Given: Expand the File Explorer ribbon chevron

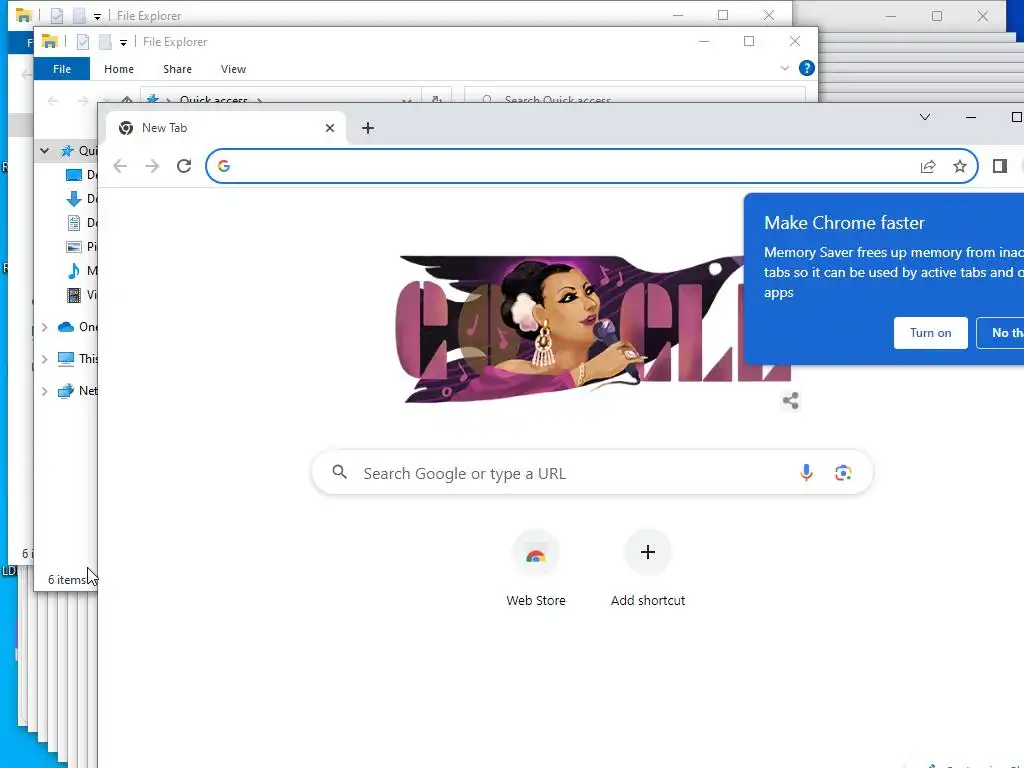Looking at the screenshot, I should pos(784,68).
